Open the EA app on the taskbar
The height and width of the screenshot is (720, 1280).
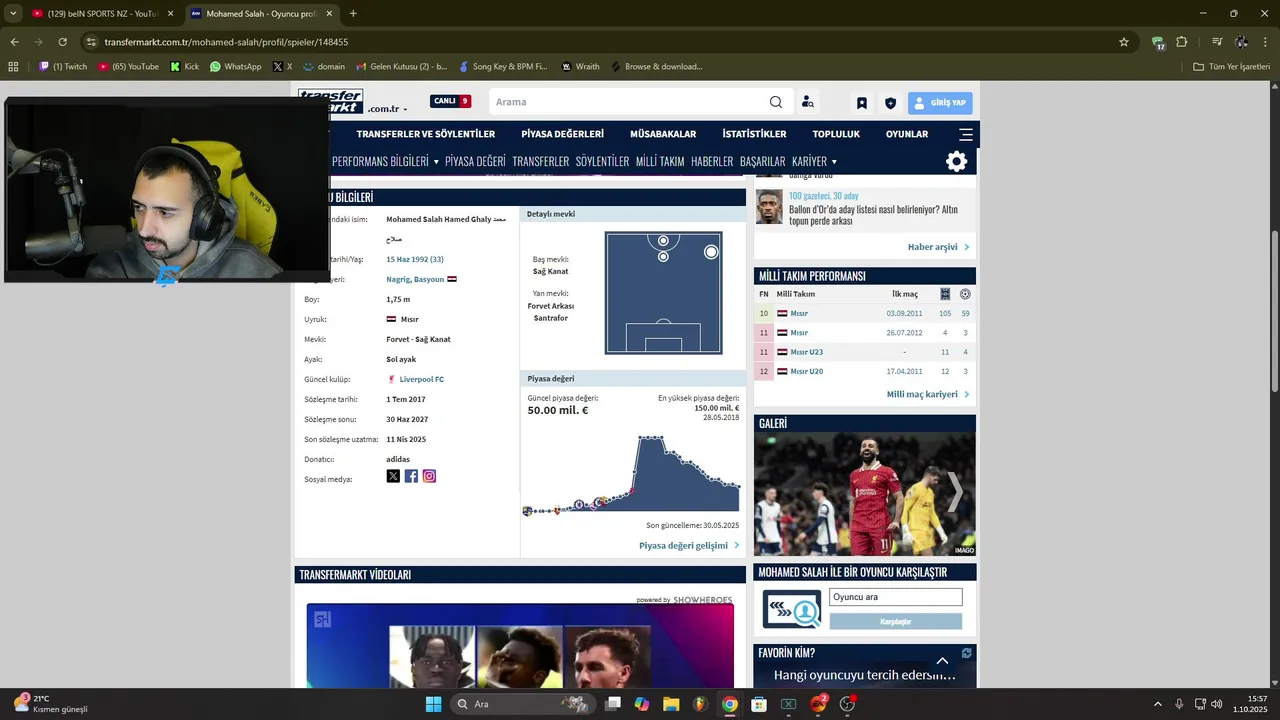point(818,704)
